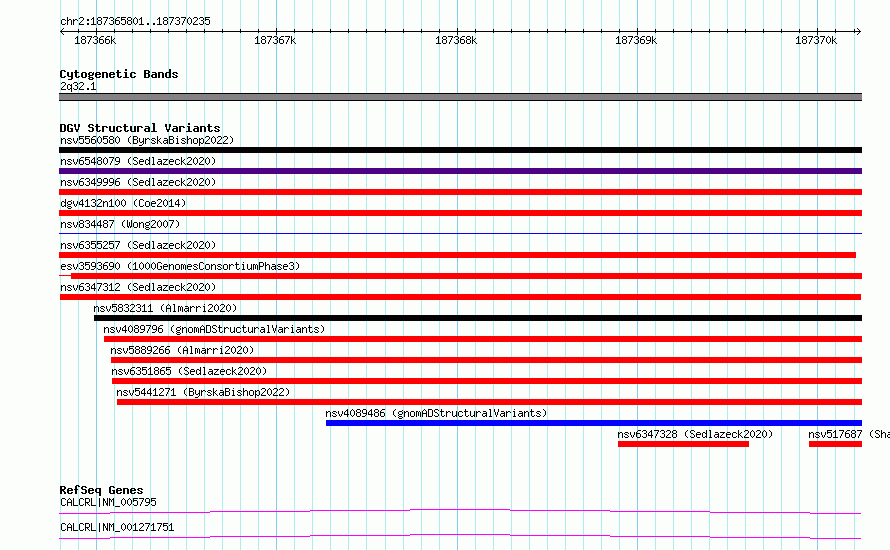The image size is (890, 550).
Task: Select the red nsv517687 variant bar
Action: click(x=836, y=444)
